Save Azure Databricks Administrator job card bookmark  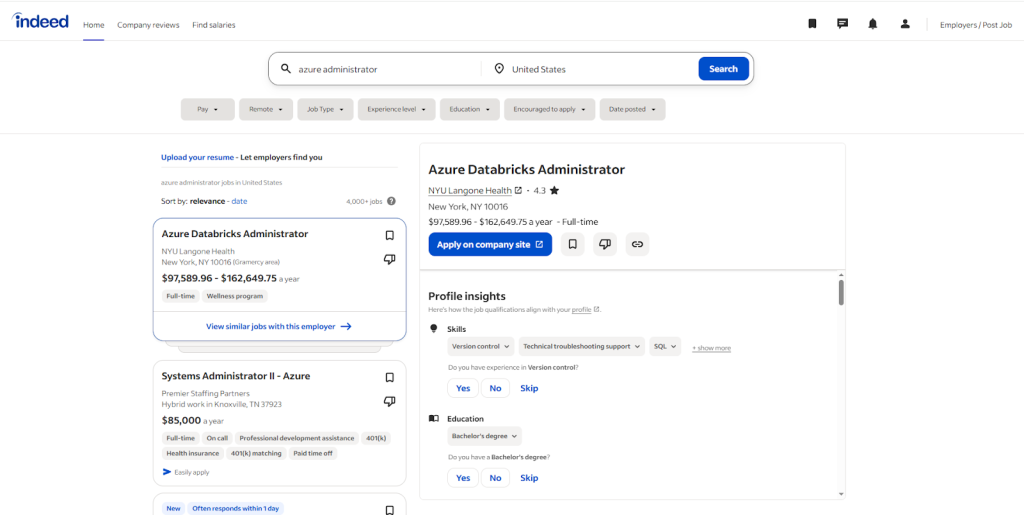point(389,236)
